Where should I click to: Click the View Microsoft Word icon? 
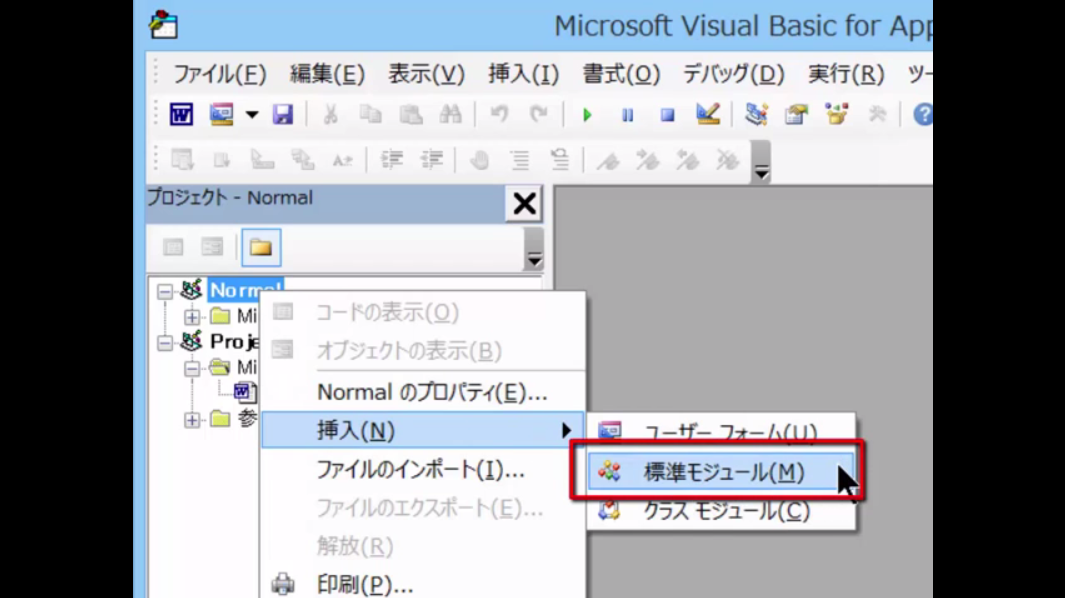pos(181,114)
